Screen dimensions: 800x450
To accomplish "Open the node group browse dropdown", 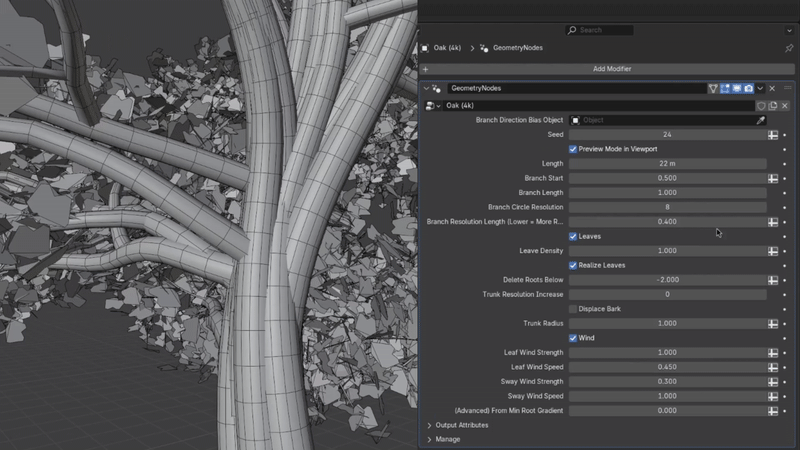I will [x=433, y=106].
